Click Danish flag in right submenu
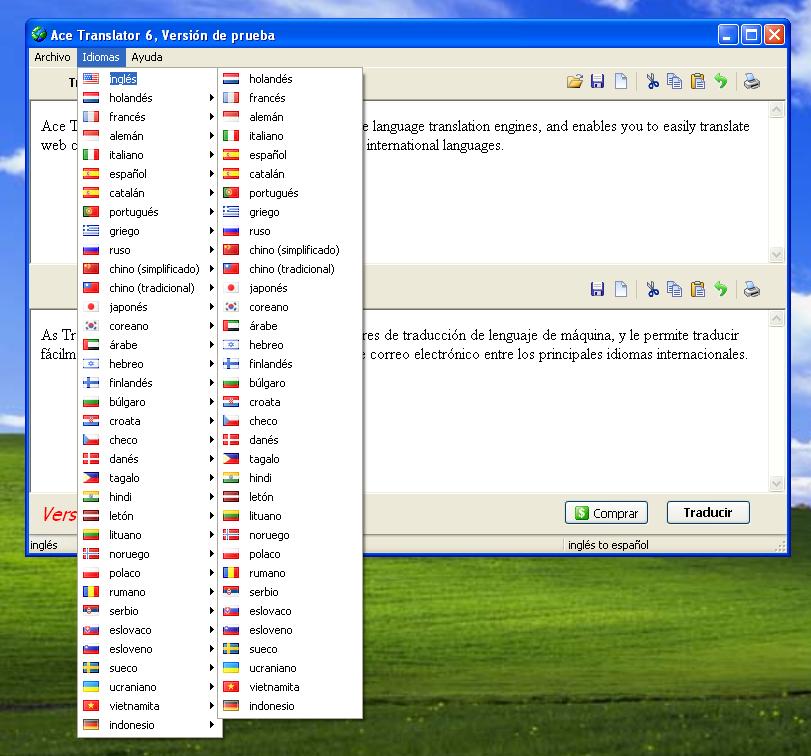The width and height of the screenshot is (811, 756). pos(231,440)
